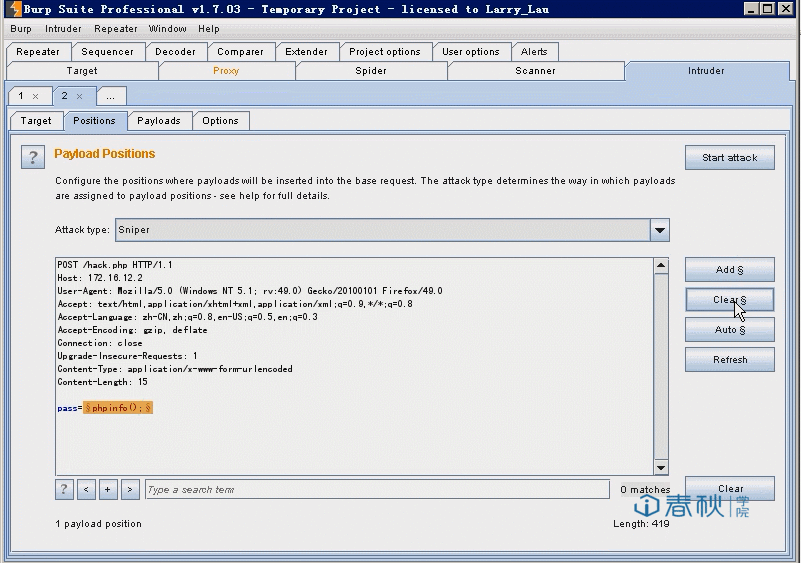801x563 pixels.
Task: Close Intruder attack tab 2
Action: click(x=79, y=96)
